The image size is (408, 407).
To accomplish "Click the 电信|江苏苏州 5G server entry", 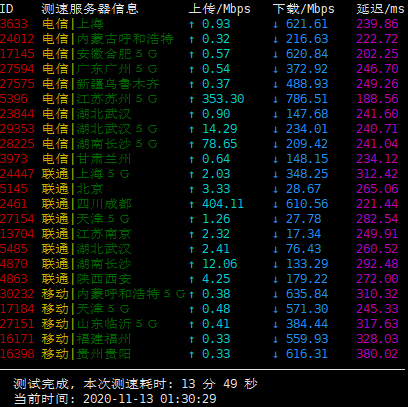I will coord(100,99).
